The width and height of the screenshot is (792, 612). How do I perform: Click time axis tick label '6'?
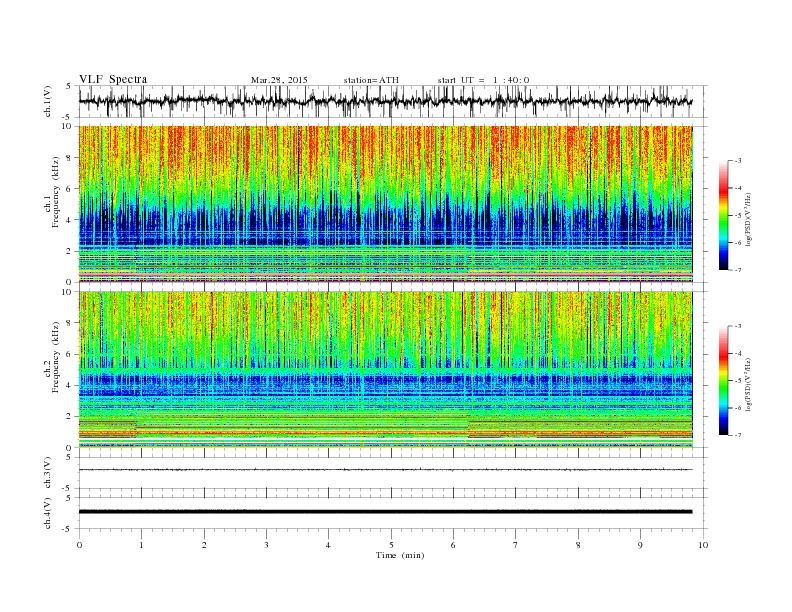coord(453,545)
